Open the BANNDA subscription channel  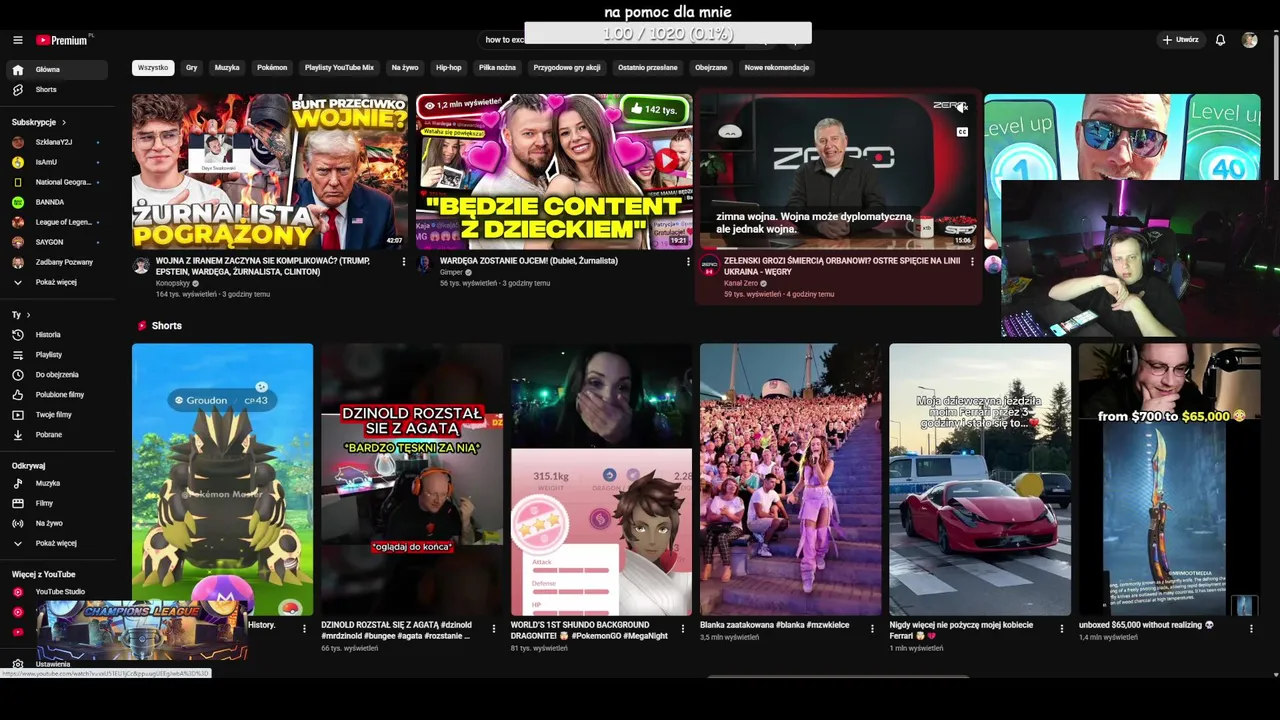tap(57, 202)
